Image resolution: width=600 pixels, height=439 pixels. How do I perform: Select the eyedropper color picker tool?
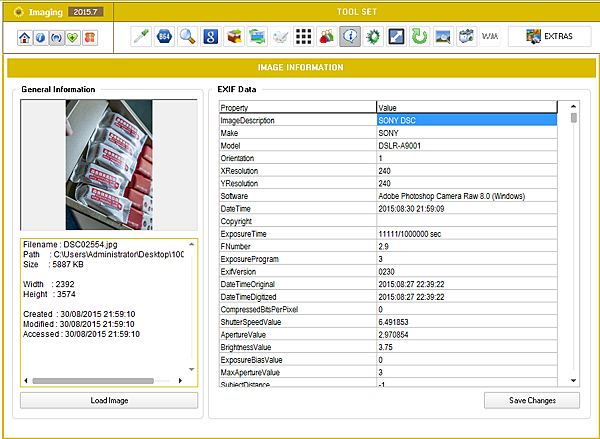coord(142,36)
